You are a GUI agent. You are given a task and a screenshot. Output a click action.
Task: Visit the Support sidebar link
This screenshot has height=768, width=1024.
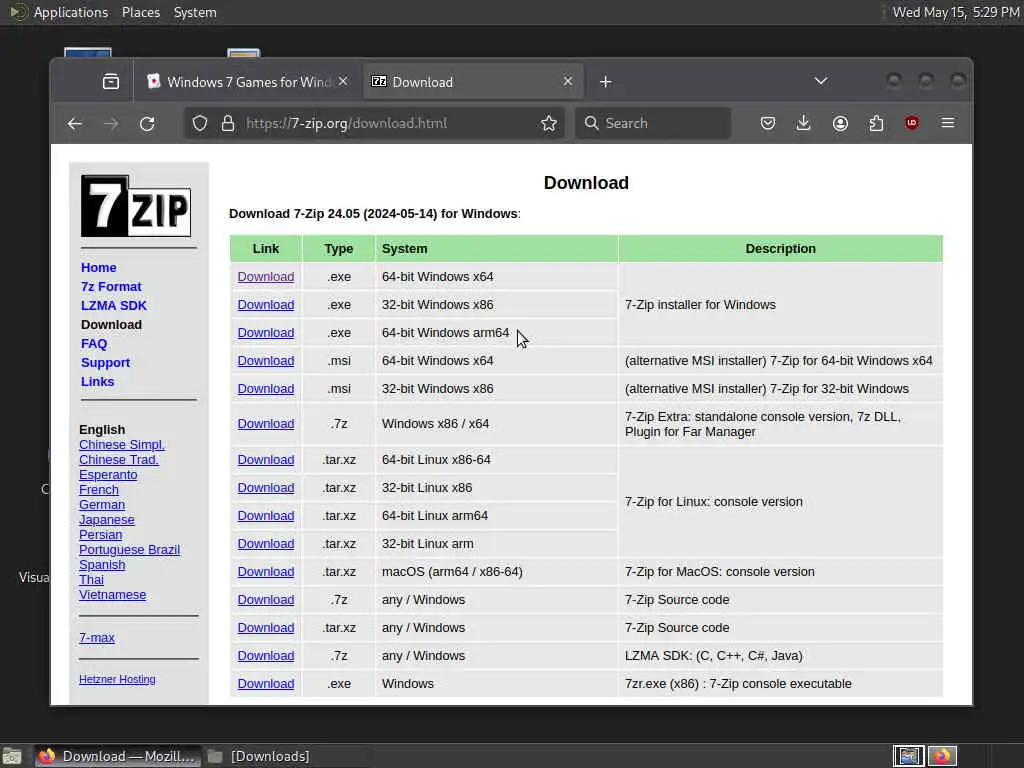[x=105, y=362]
